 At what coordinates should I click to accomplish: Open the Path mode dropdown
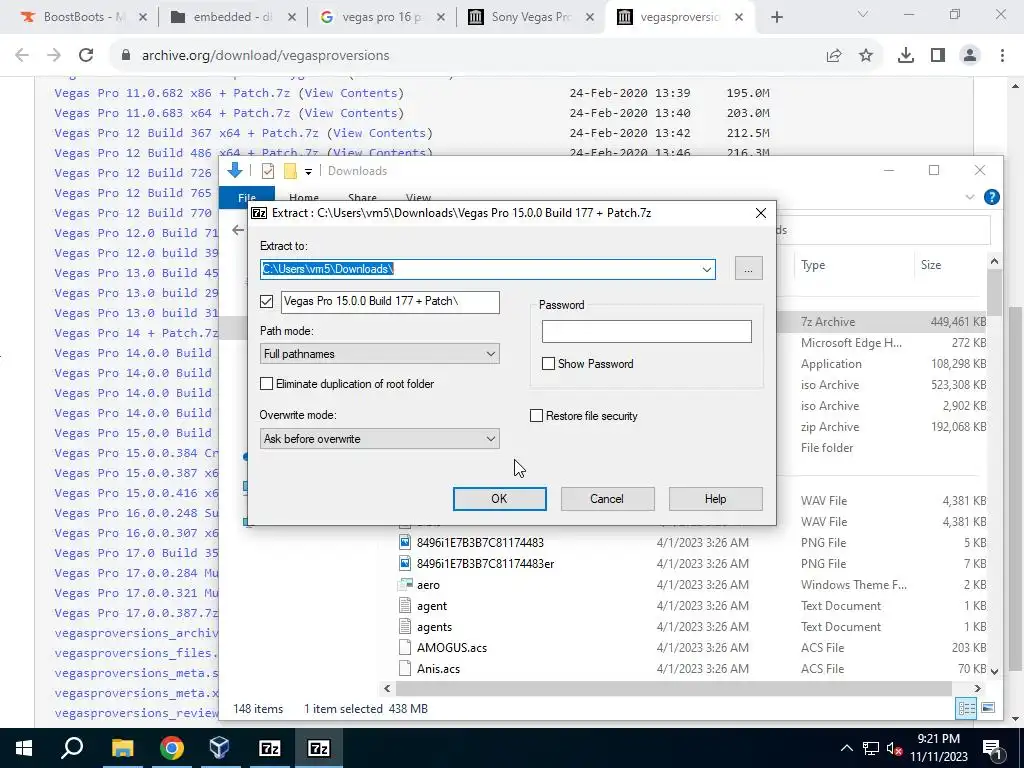[x=379, y=354]
